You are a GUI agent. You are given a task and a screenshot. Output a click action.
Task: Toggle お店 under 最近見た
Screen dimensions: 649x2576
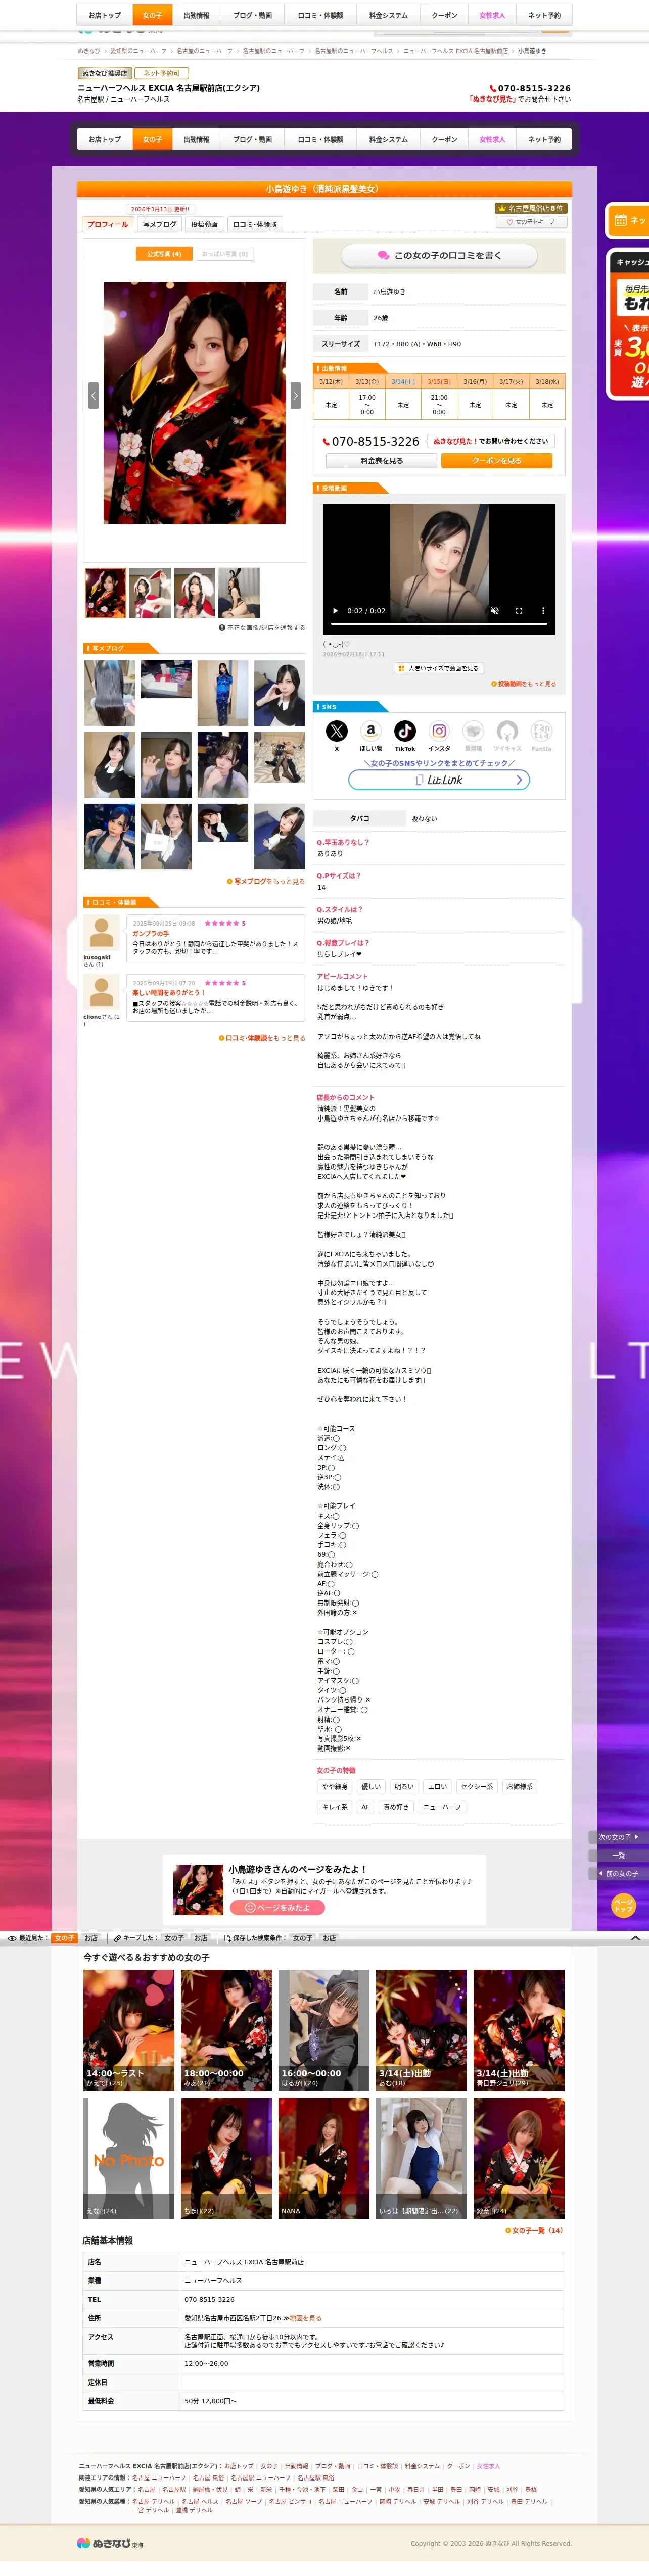[x=91, y=1938]
